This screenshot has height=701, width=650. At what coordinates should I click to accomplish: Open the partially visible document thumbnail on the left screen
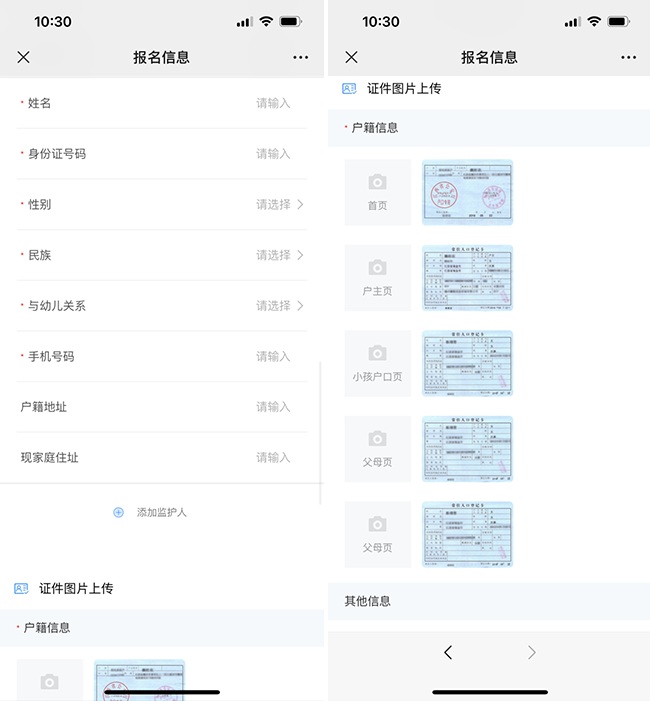(x=139, y=680)
